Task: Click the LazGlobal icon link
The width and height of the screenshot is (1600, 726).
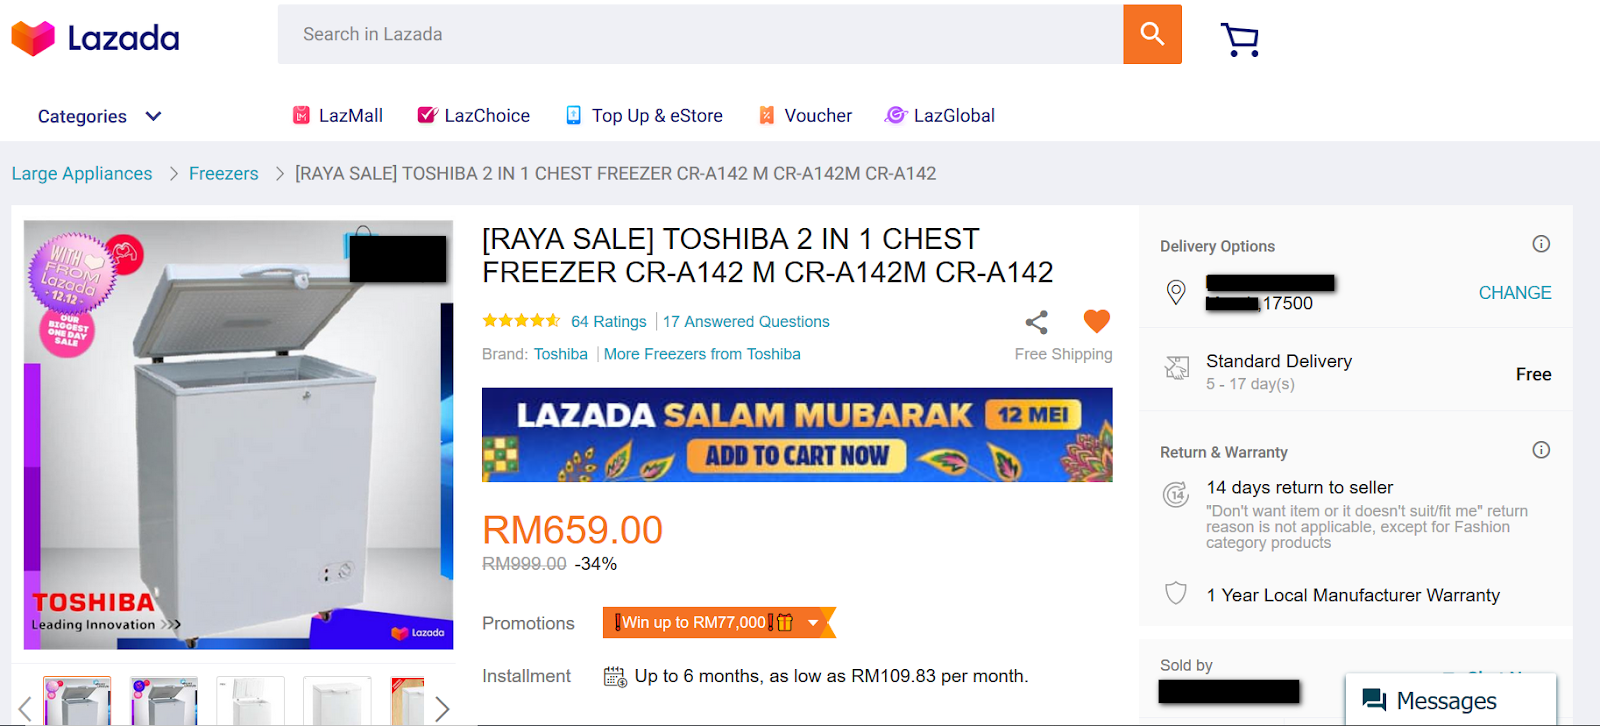Action: pyautogui.click(x=940, y=116)
